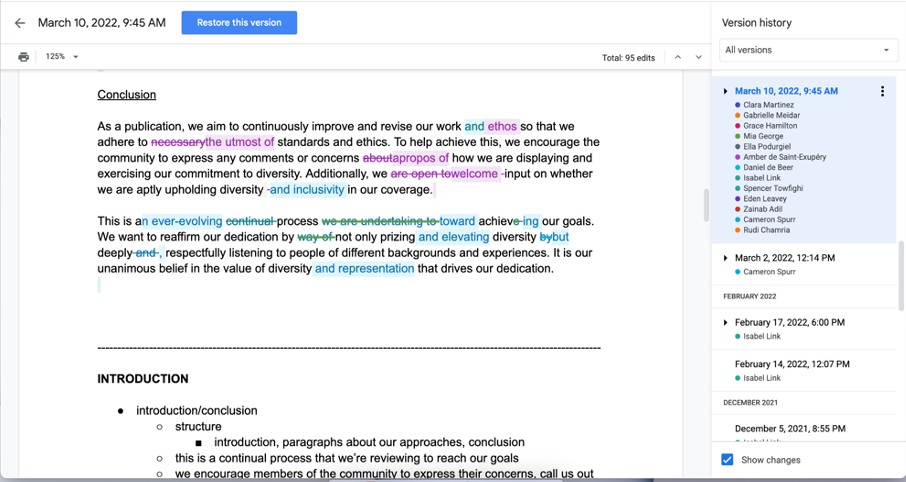Screen dimensions: 906x482
Task: Select the February 14, 2022, 12:07 PM version
Action: [x=792, y=364]
